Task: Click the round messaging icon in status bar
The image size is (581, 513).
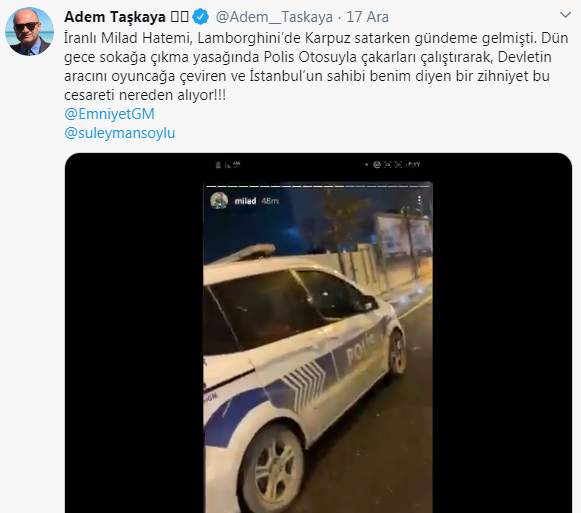Action: click(377, 165)
